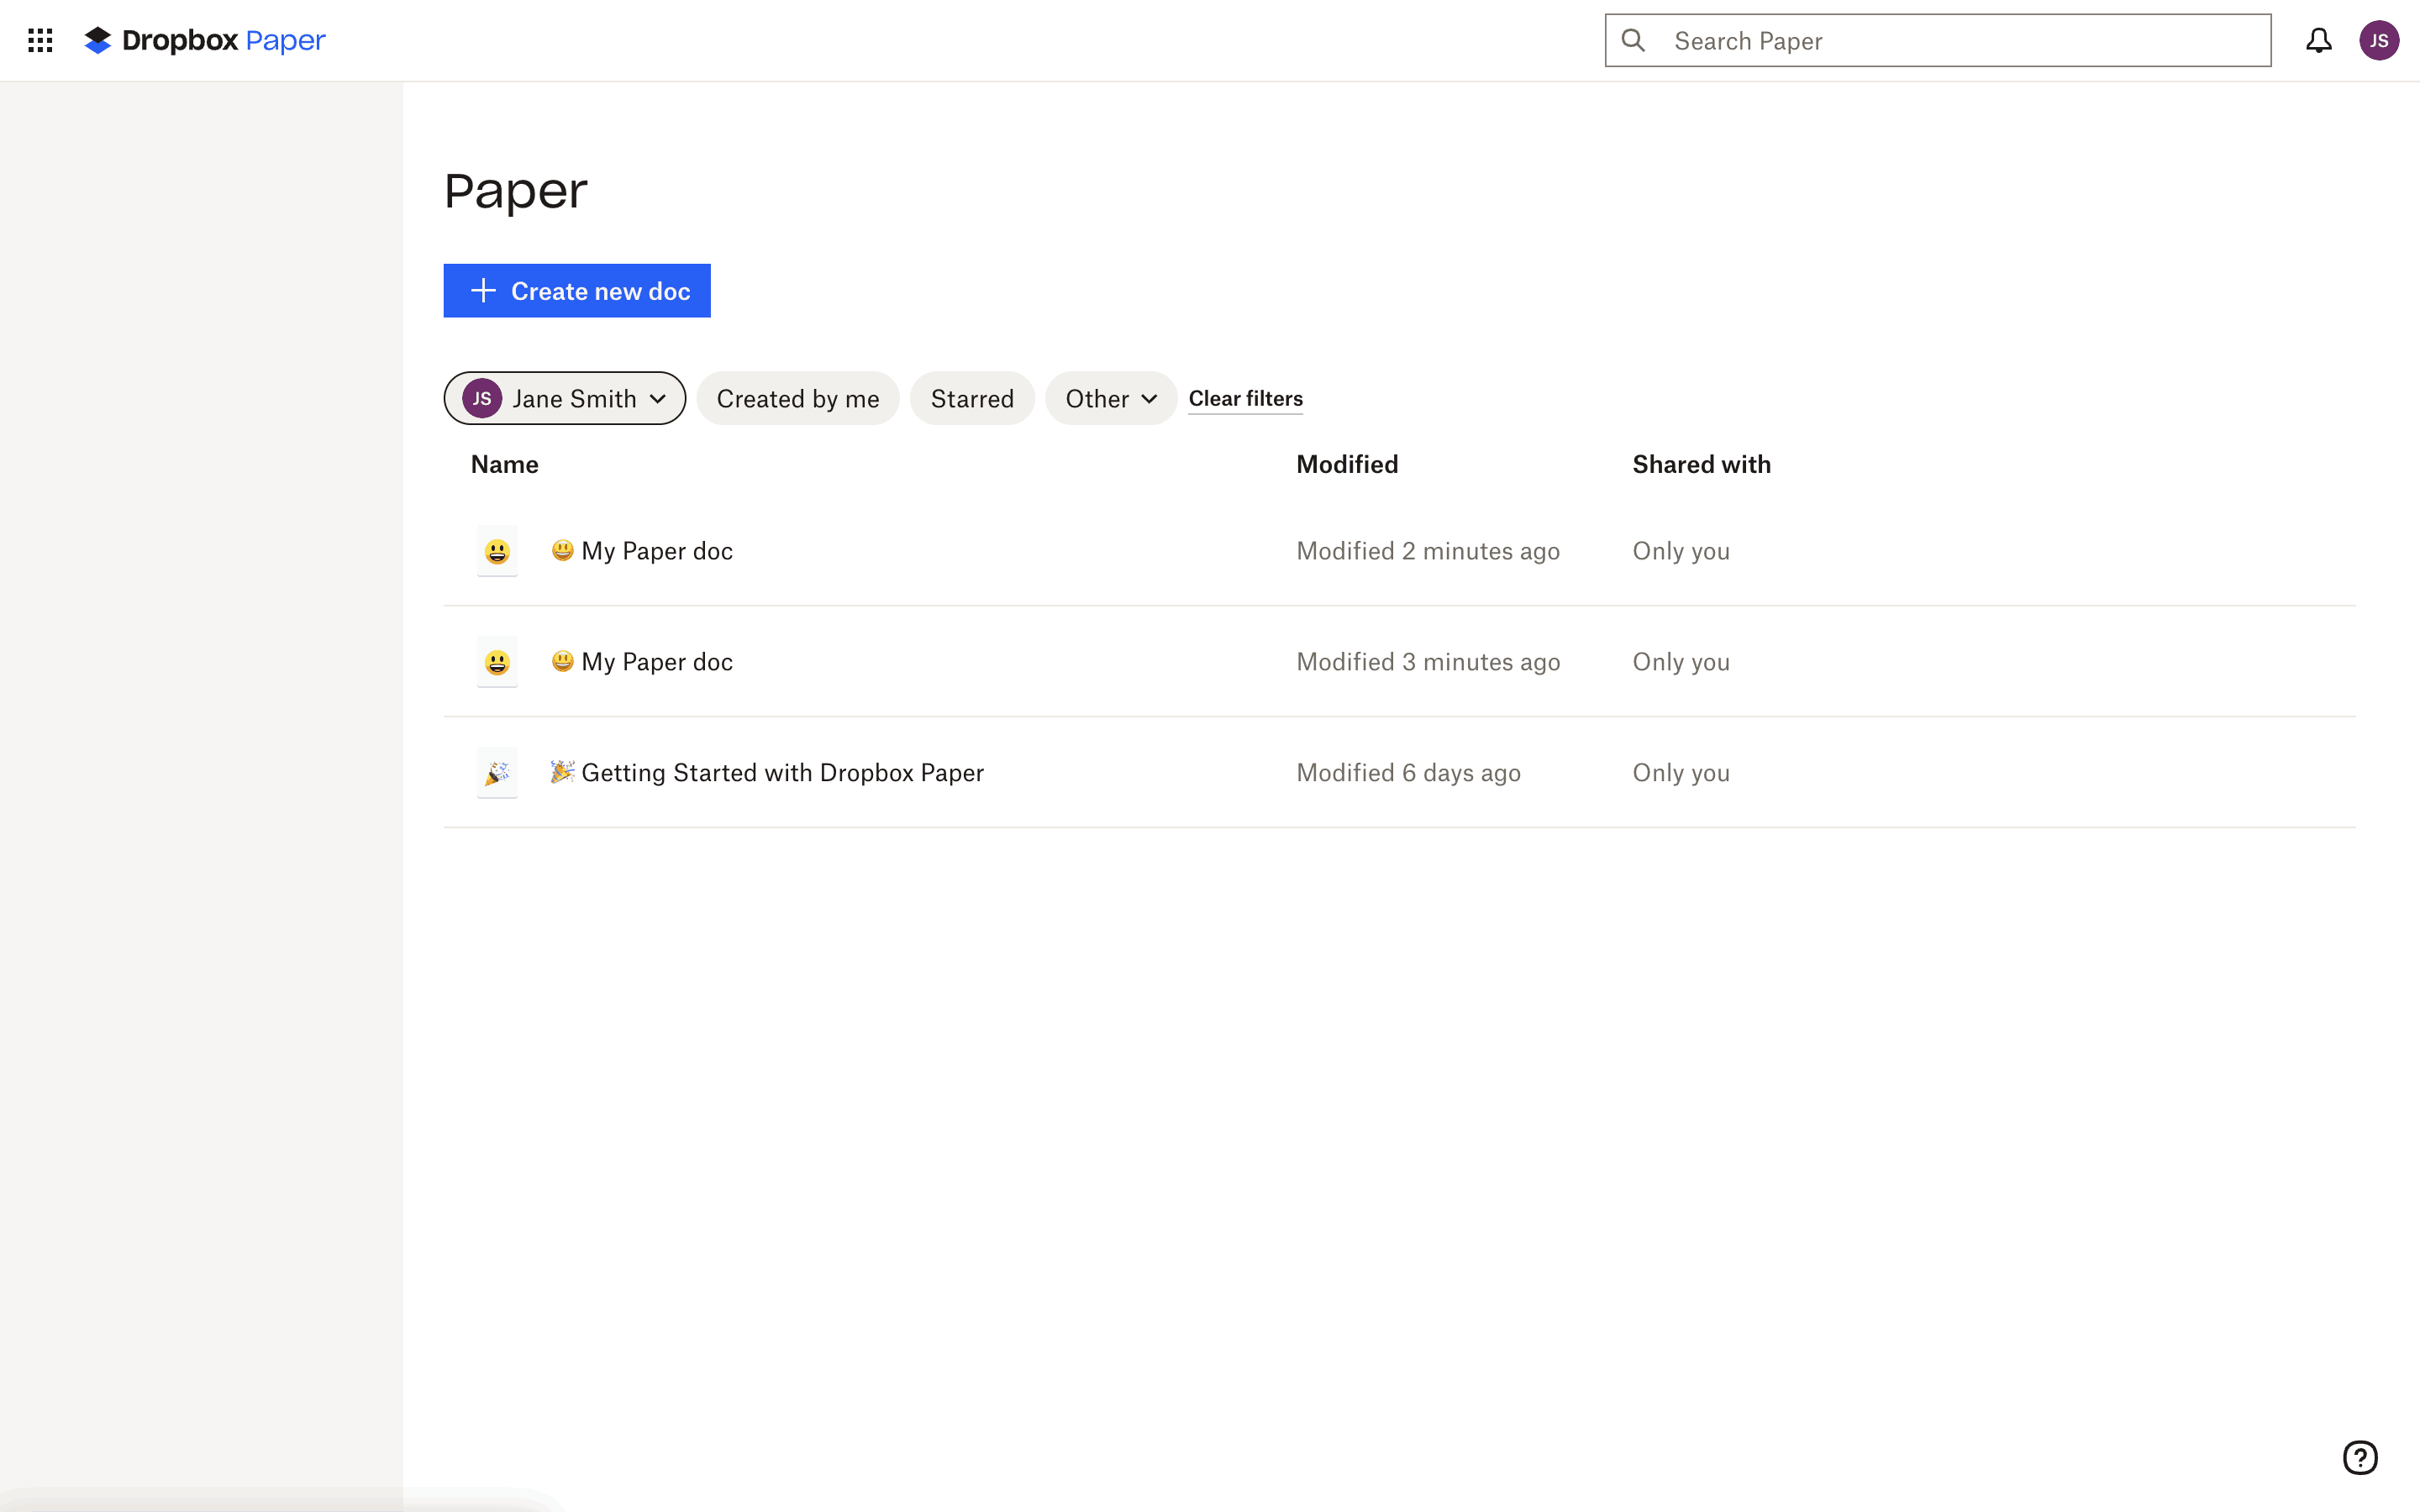Open the app grid launcher icon
The height and width of the screenshot is (1512, 2420).
pyautogui.click(x=40, y=40)
